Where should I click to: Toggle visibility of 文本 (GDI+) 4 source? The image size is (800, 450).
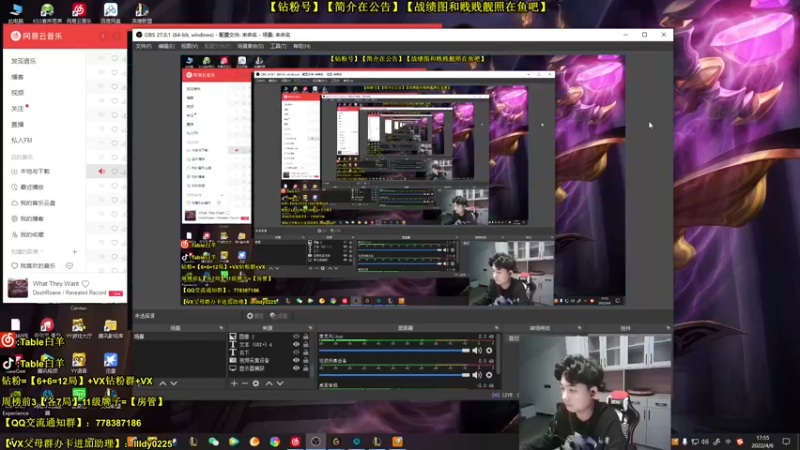pos(296,344)
